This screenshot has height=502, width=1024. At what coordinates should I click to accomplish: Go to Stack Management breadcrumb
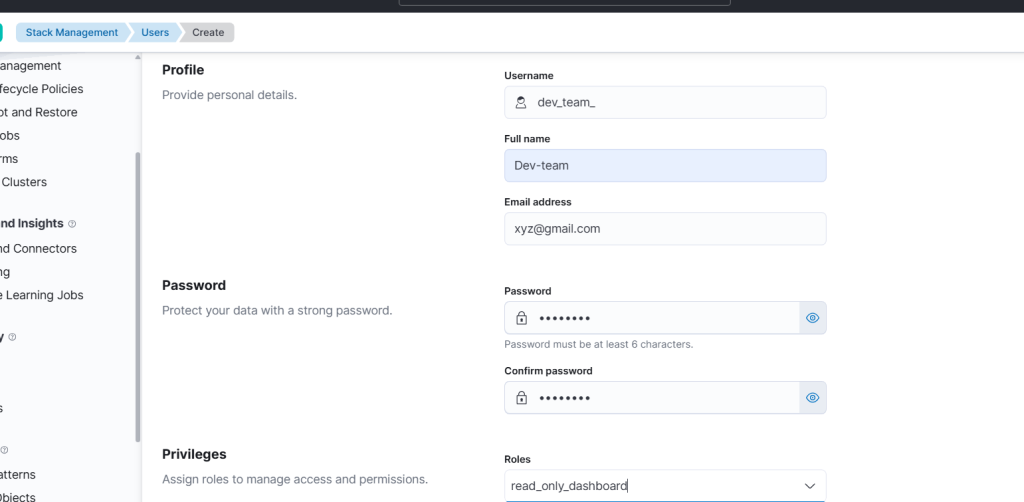(72, 32)
